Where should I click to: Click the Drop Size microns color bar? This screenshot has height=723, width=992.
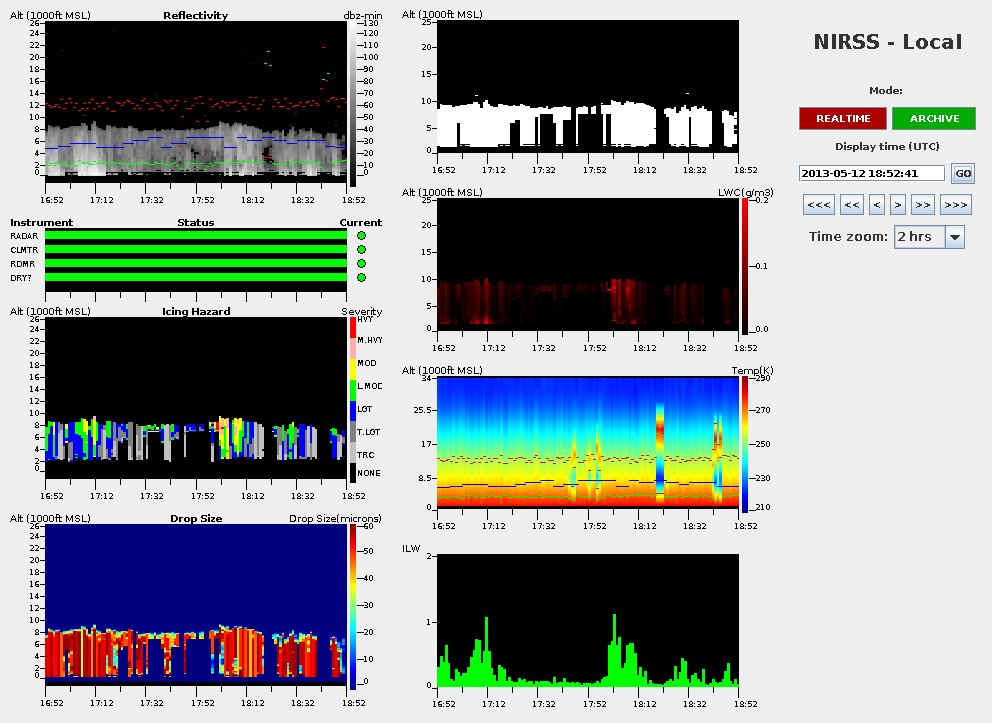352,607
